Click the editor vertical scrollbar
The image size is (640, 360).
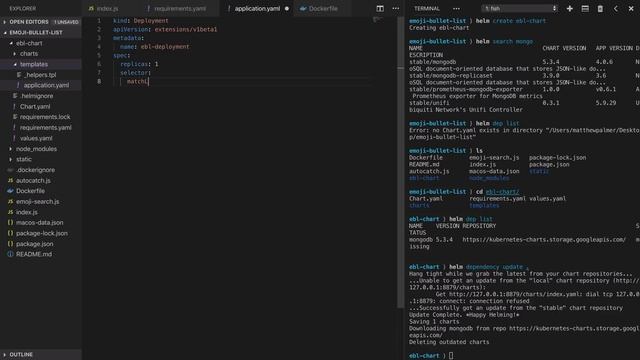pos(400,163)
